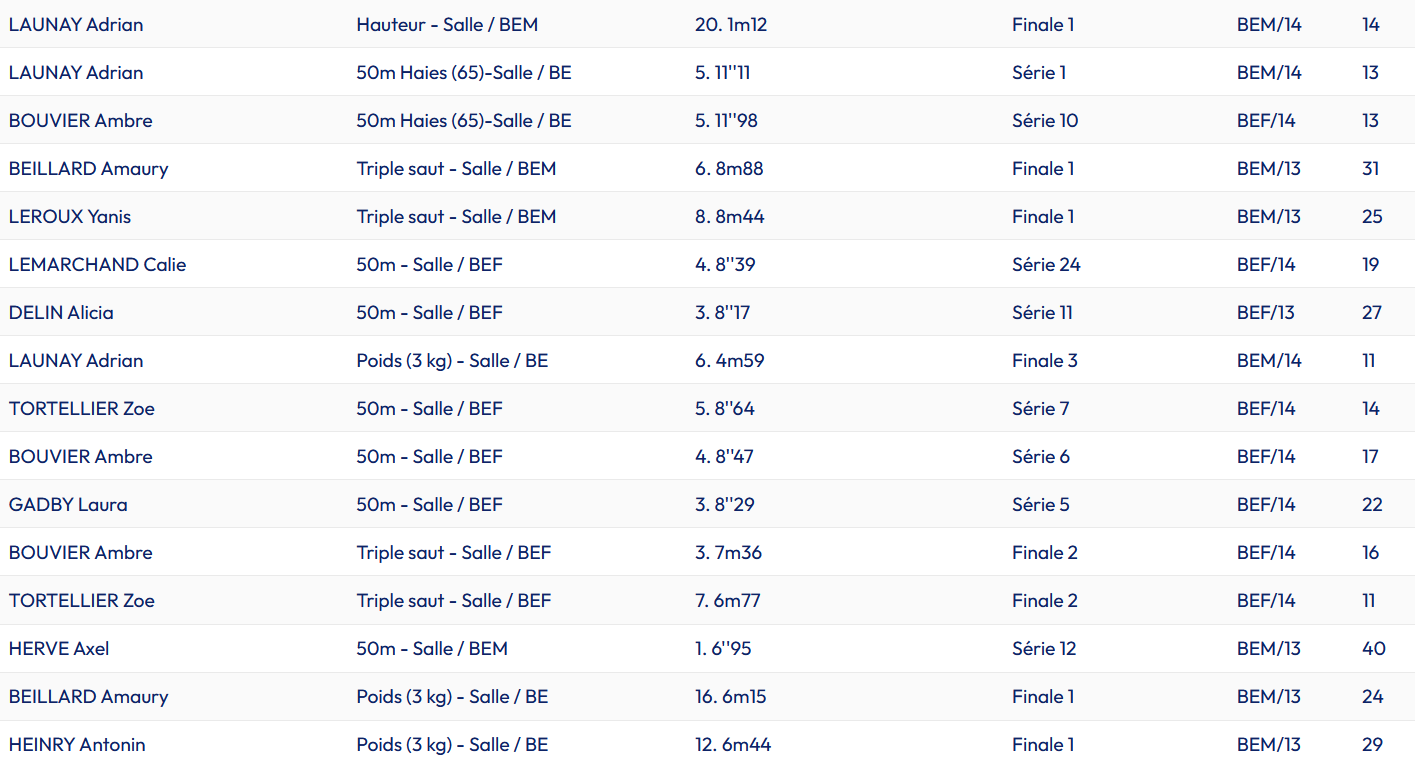Select the Finale 3 round label

pyautogui.click(x=1044, y=361)
